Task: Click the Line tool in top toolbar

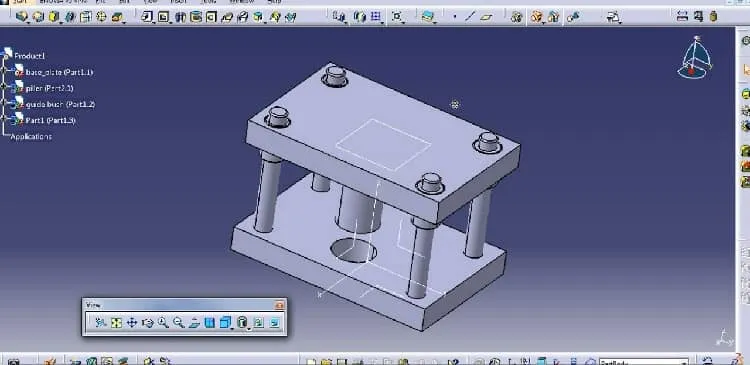Action: pos(470,17)
